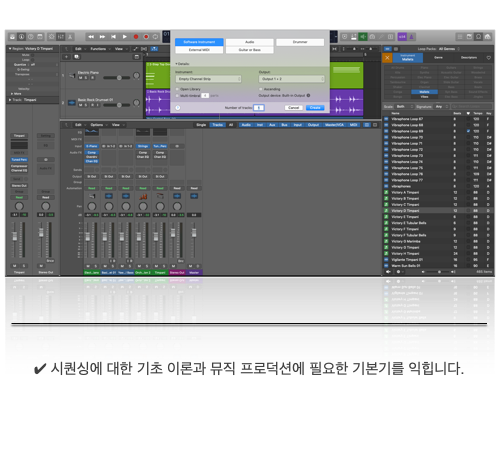Click the Cancel button in the New Track dialog
The width and height of the screenshot is (500, 450).
tap(294, 108)
